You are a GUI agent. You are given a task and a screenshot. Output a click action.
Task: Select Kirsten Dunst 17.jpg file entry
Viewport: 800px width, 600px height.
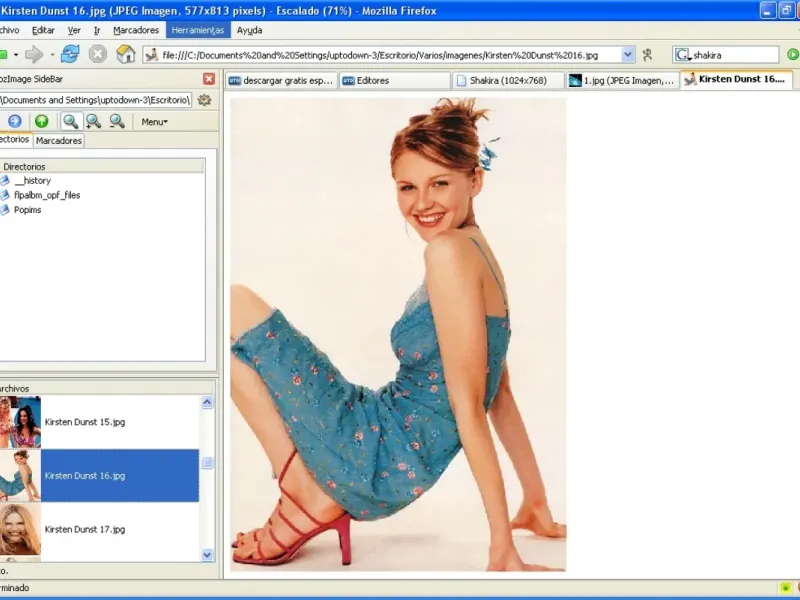coord(99,529)
